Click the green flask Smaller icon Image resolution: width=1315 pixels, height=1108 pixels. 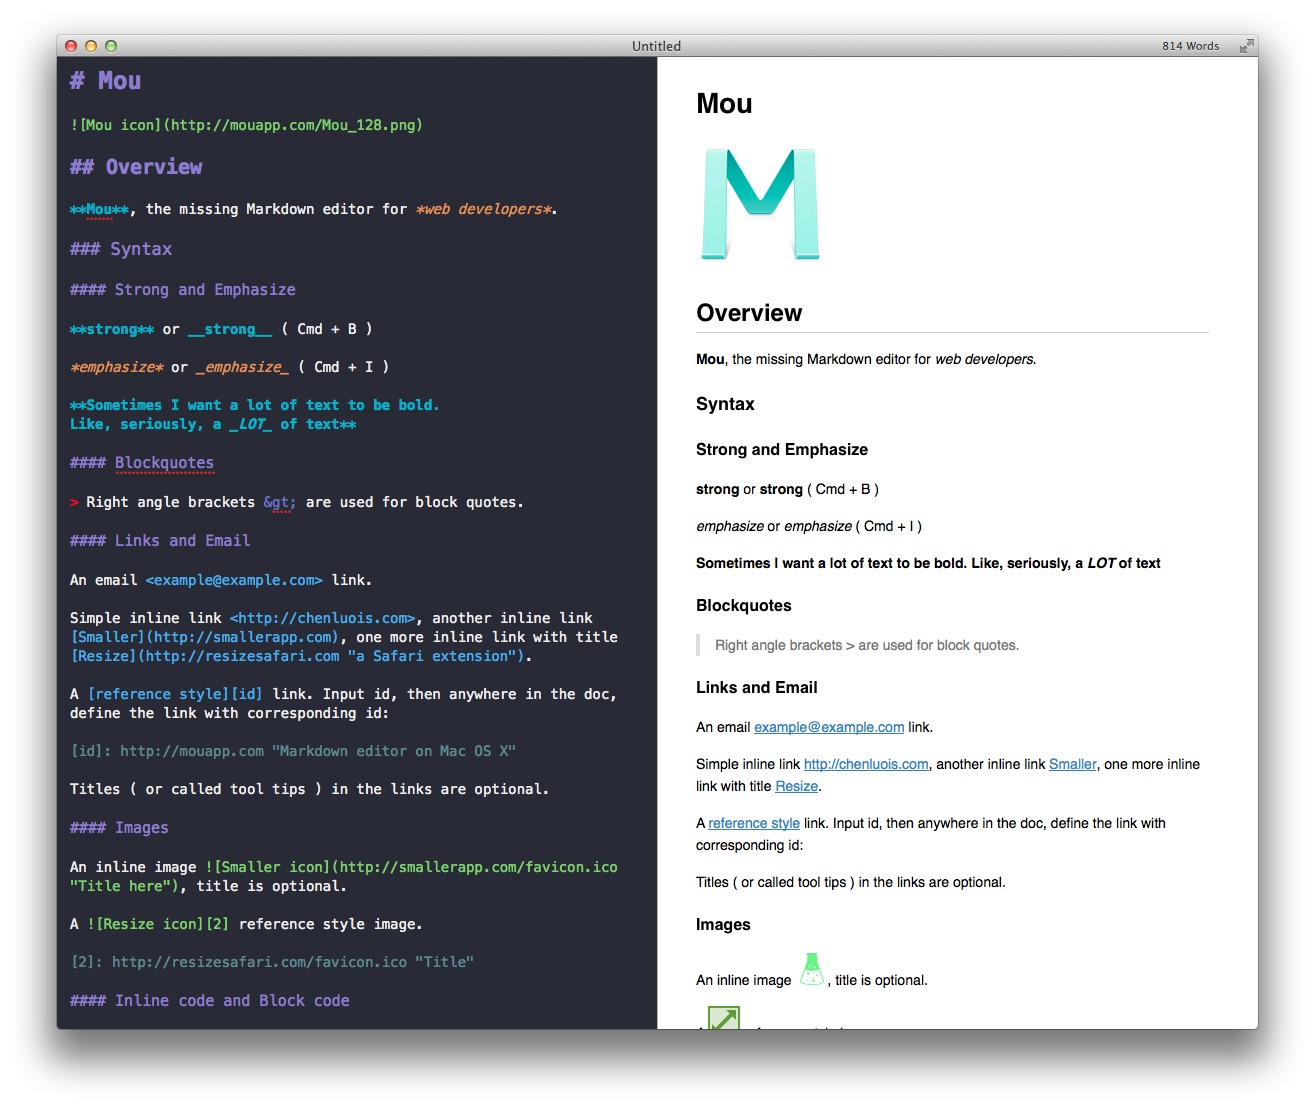[x=812, y=969]
